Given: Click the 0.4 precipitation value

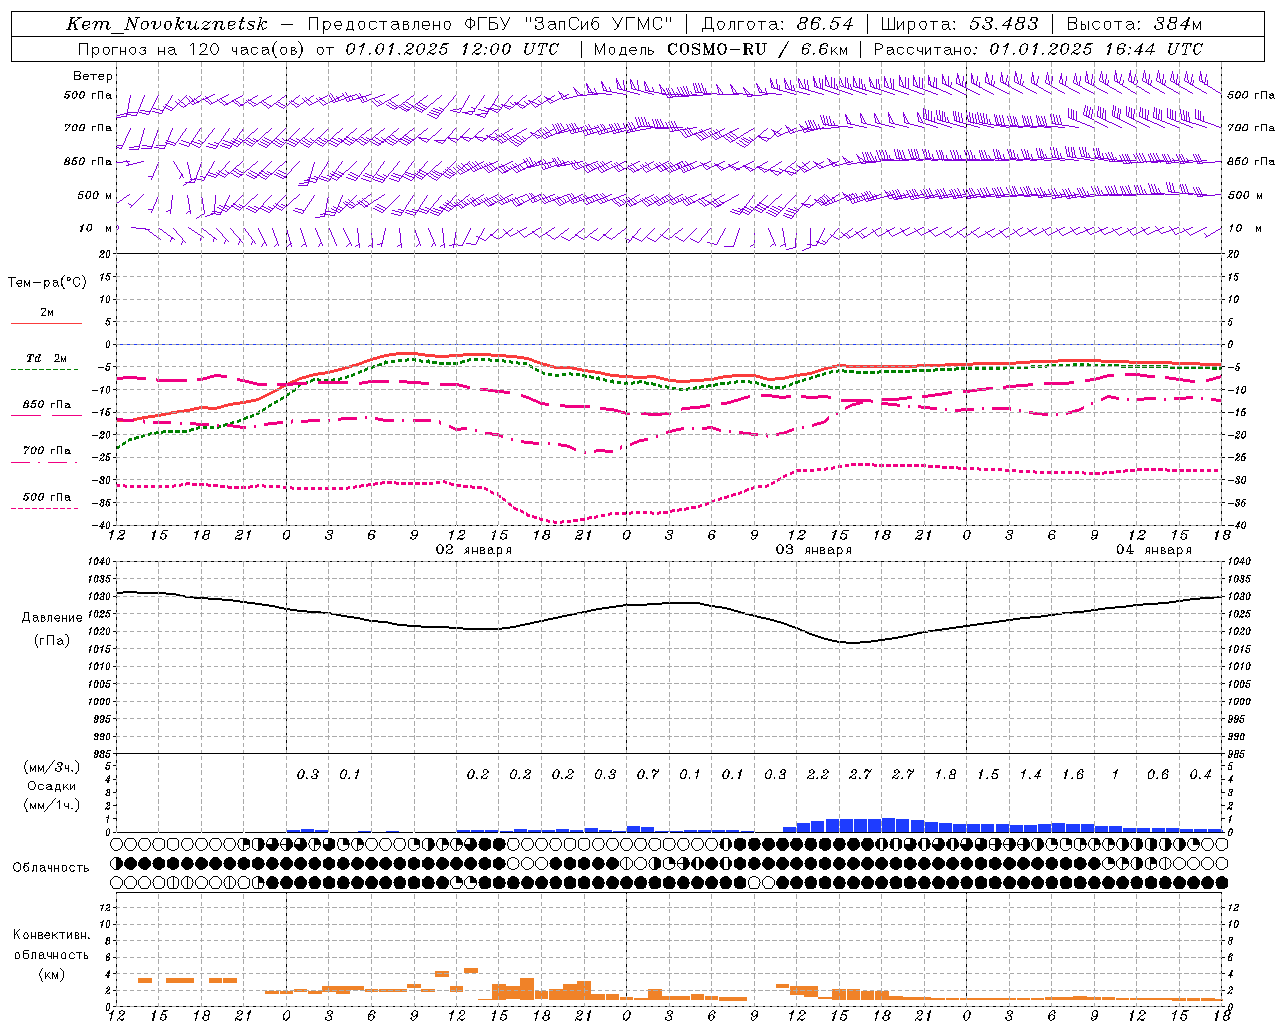Looking at the screenshot, I should click(1200, 774).
